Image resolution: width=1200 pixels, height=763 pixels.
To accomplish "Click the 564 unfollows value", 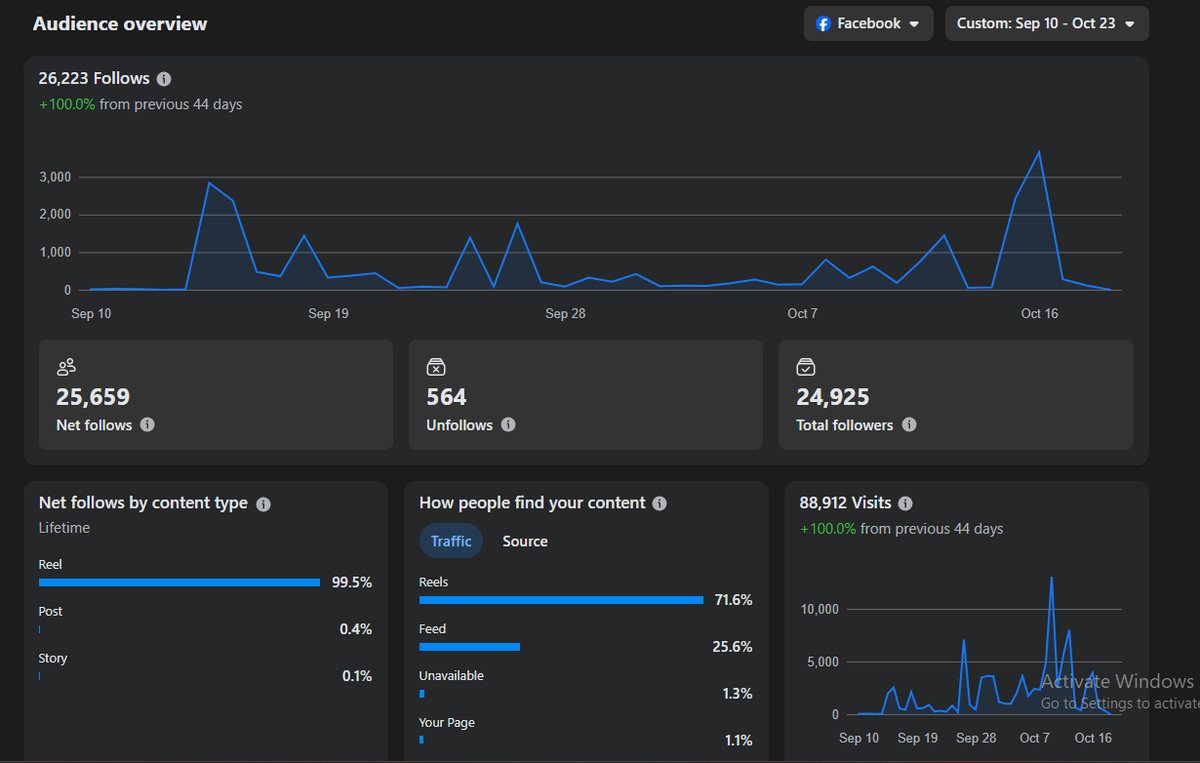I will 446,397.
